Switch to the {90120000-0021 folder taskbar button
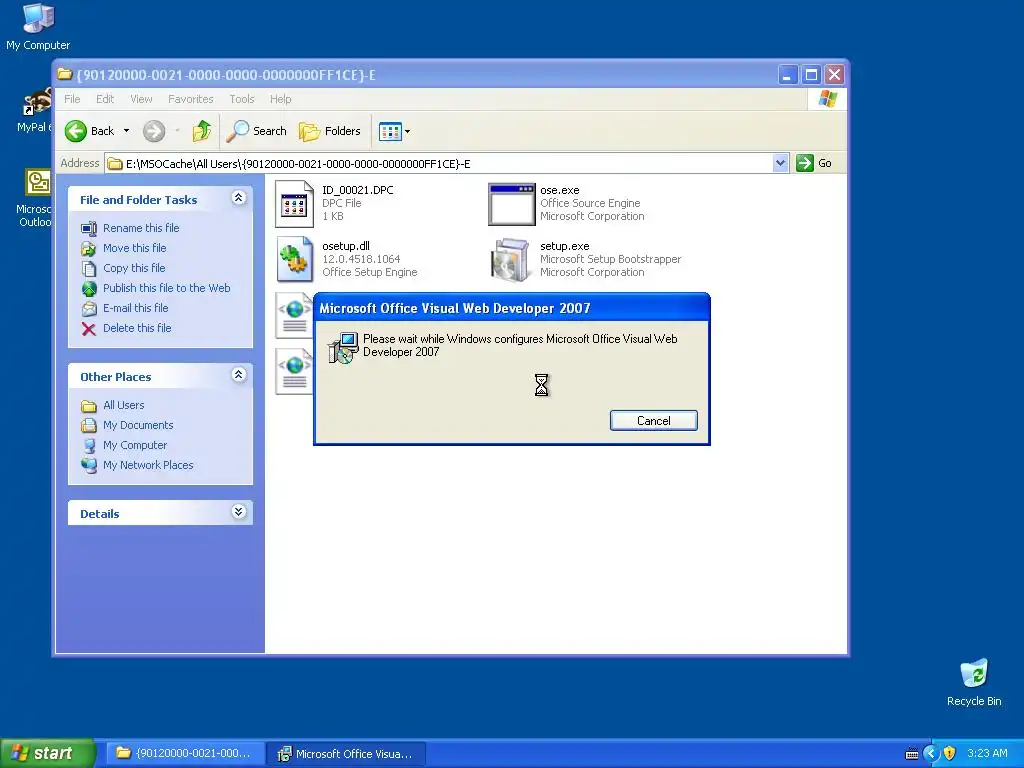Image resolution: width=1024 pixels, height=768 pixels. tap(184, 754)
